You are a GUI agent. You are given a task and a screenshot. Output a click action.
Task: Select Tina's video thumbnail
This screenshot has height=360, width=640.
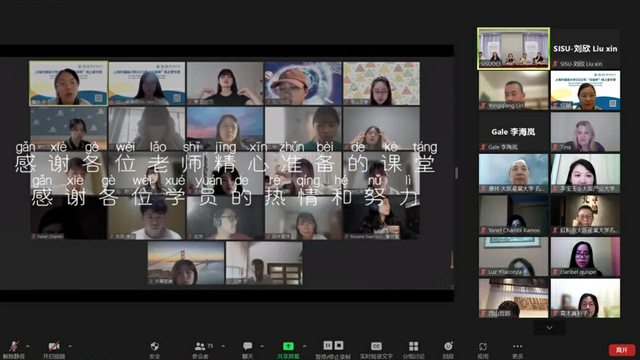point(585,131)
